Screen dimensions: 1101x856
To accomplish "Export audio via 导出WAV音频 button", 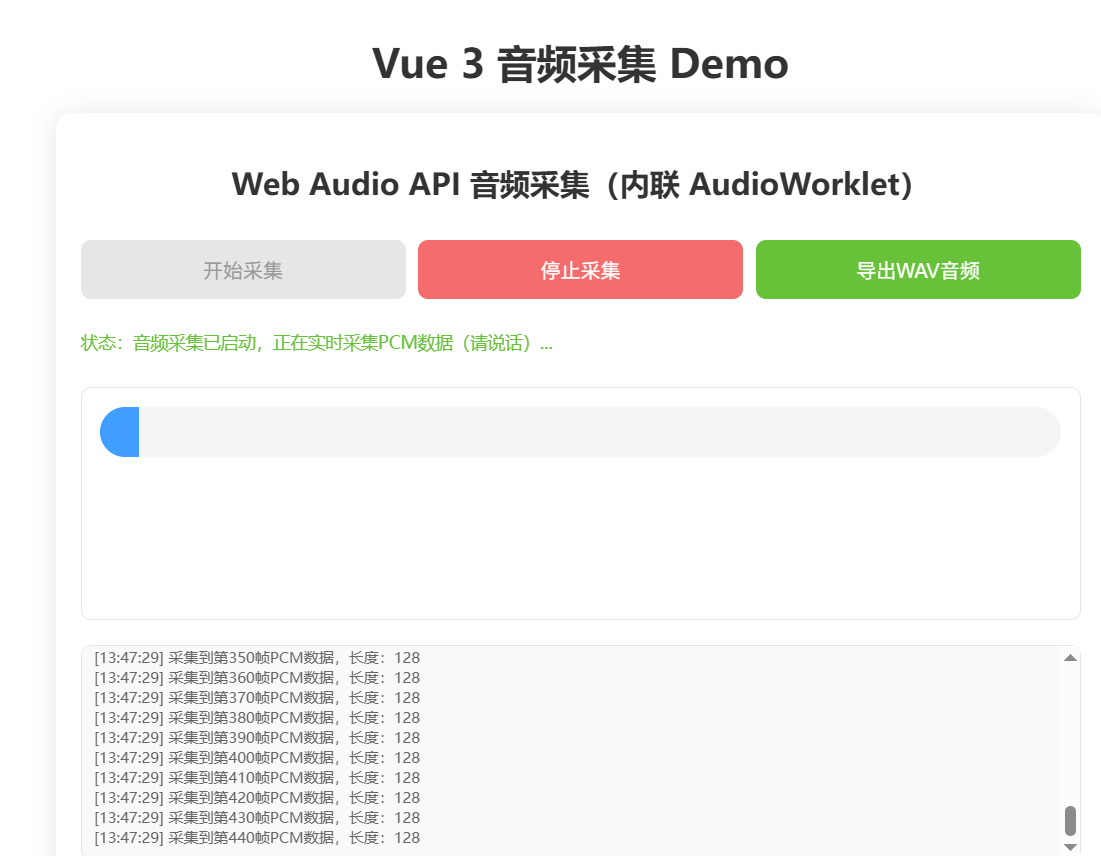I will pos(918,270).
